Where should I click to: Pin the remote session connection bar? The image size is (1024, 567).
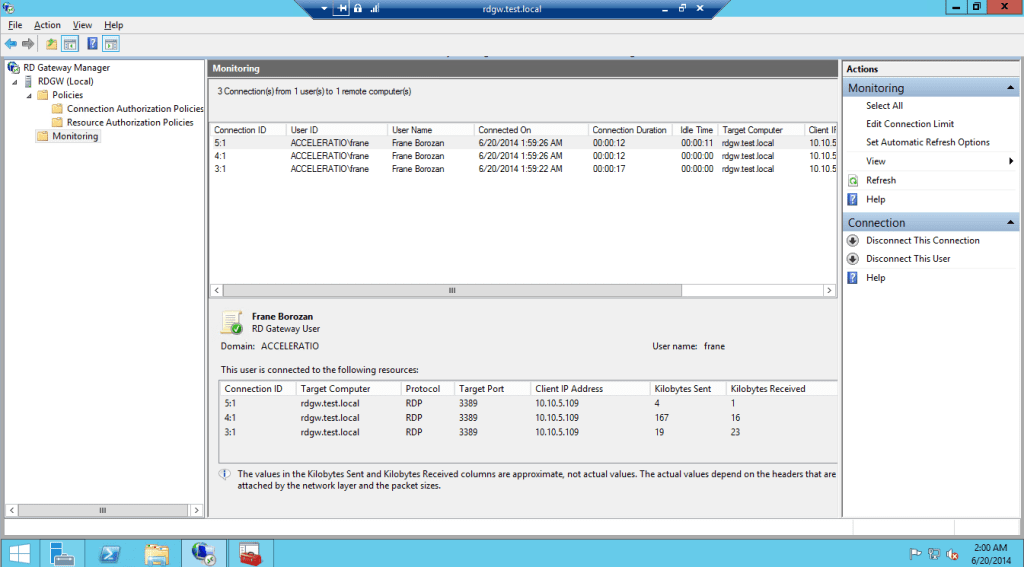(x=342, y=8)
